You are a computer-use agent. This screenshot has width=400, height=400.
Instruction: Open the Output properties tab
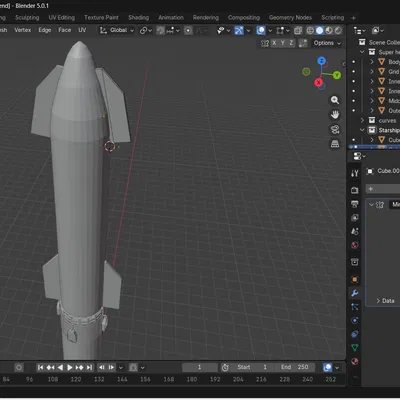pyautogui.click(x=355, y=204)
